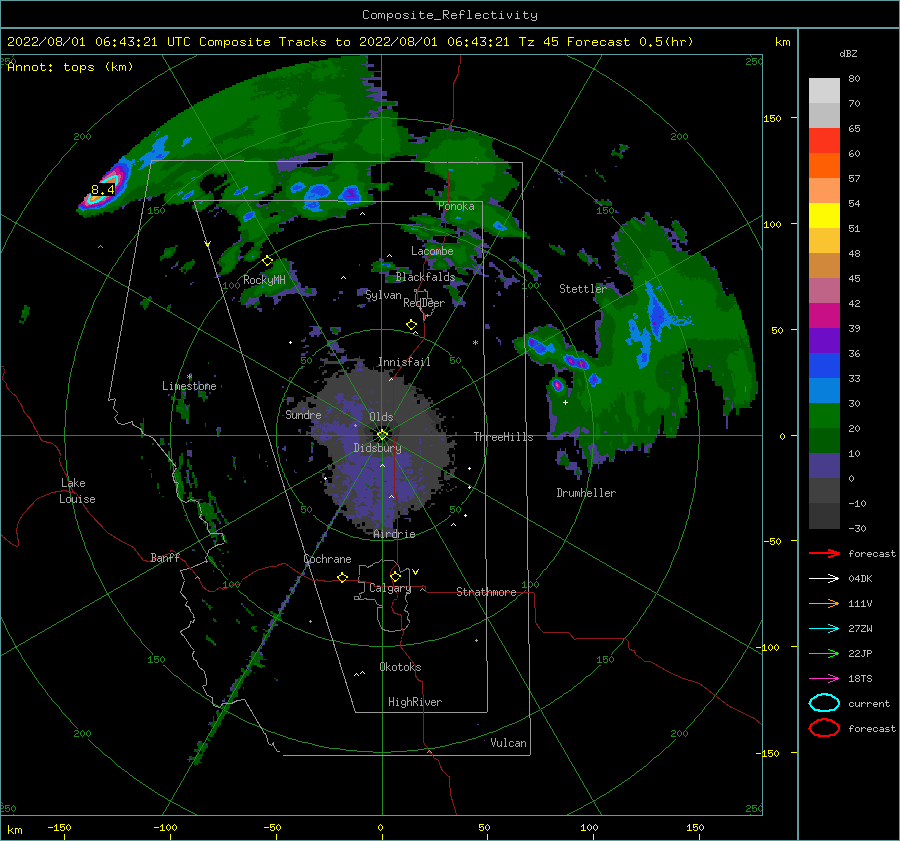Click the Okotoks label
This screenshot has width=900, height=841.
tap(400, 667)
